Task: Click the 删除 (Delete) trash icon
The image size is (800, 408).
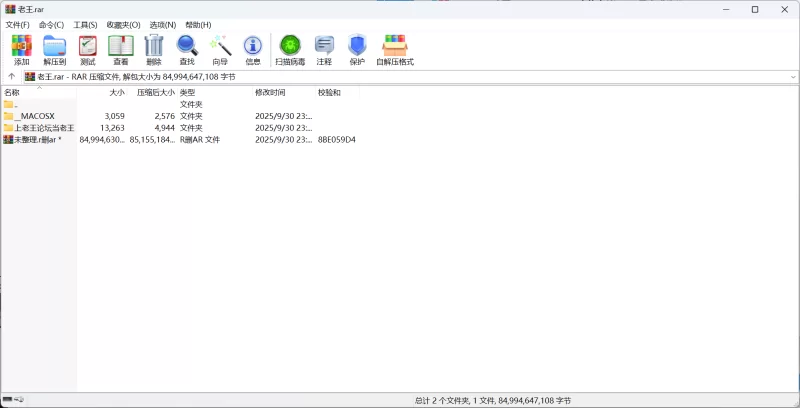Action: (153, 49)
